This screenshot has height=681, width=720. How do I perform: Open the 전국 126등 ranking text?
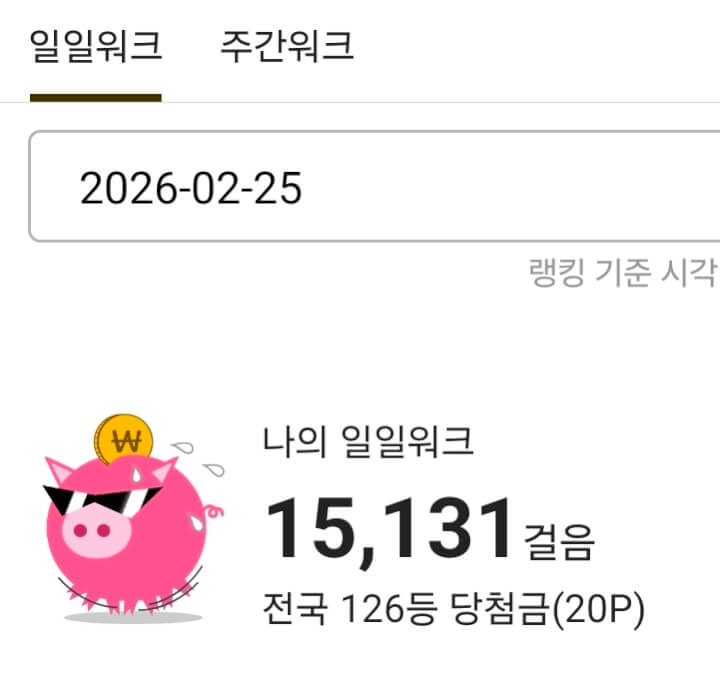click(349, 609)
